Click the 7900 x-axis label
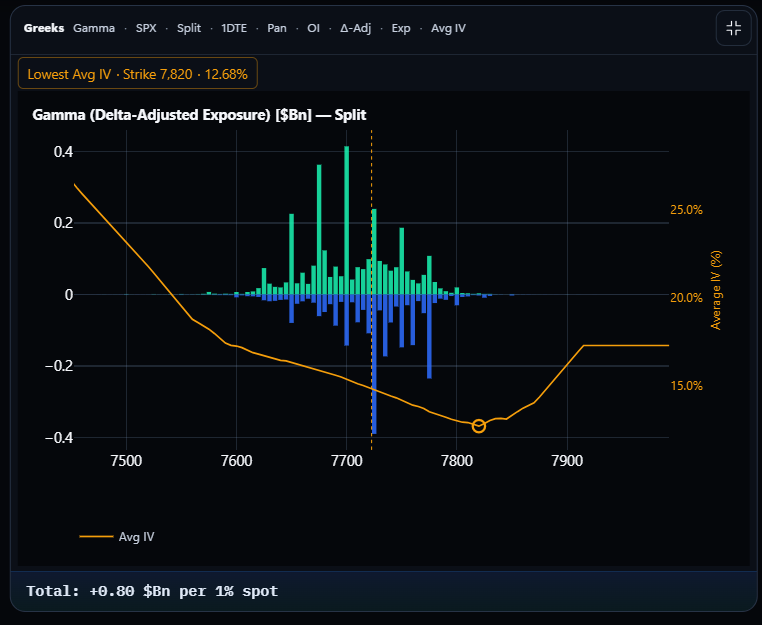The height and width of the screenshot is (625, 762). click(x=567, y=460)
